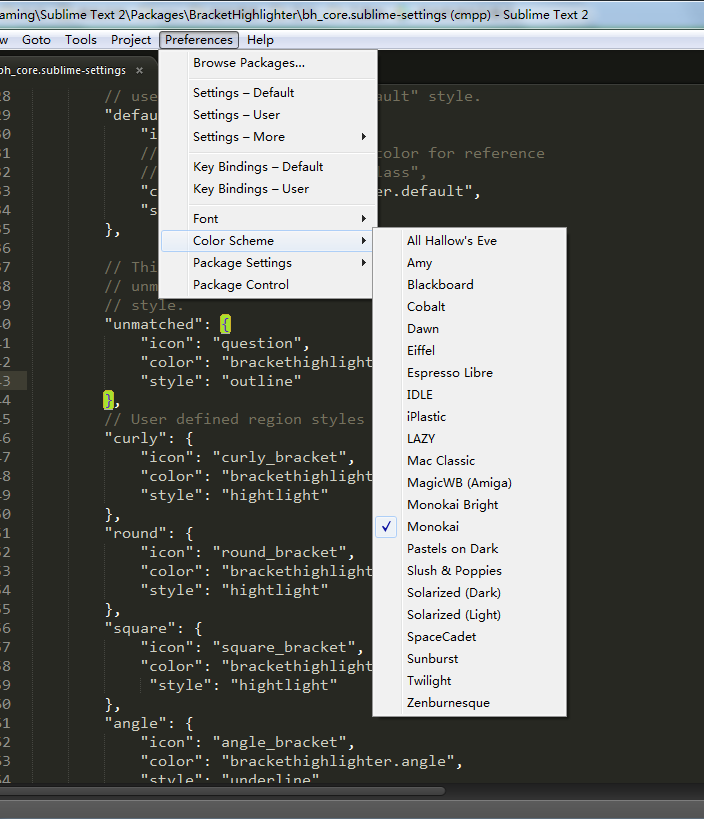Click the "angle" key in editor
The height and width of the screenshot is (819, 704).
click(x=136, y=723)
